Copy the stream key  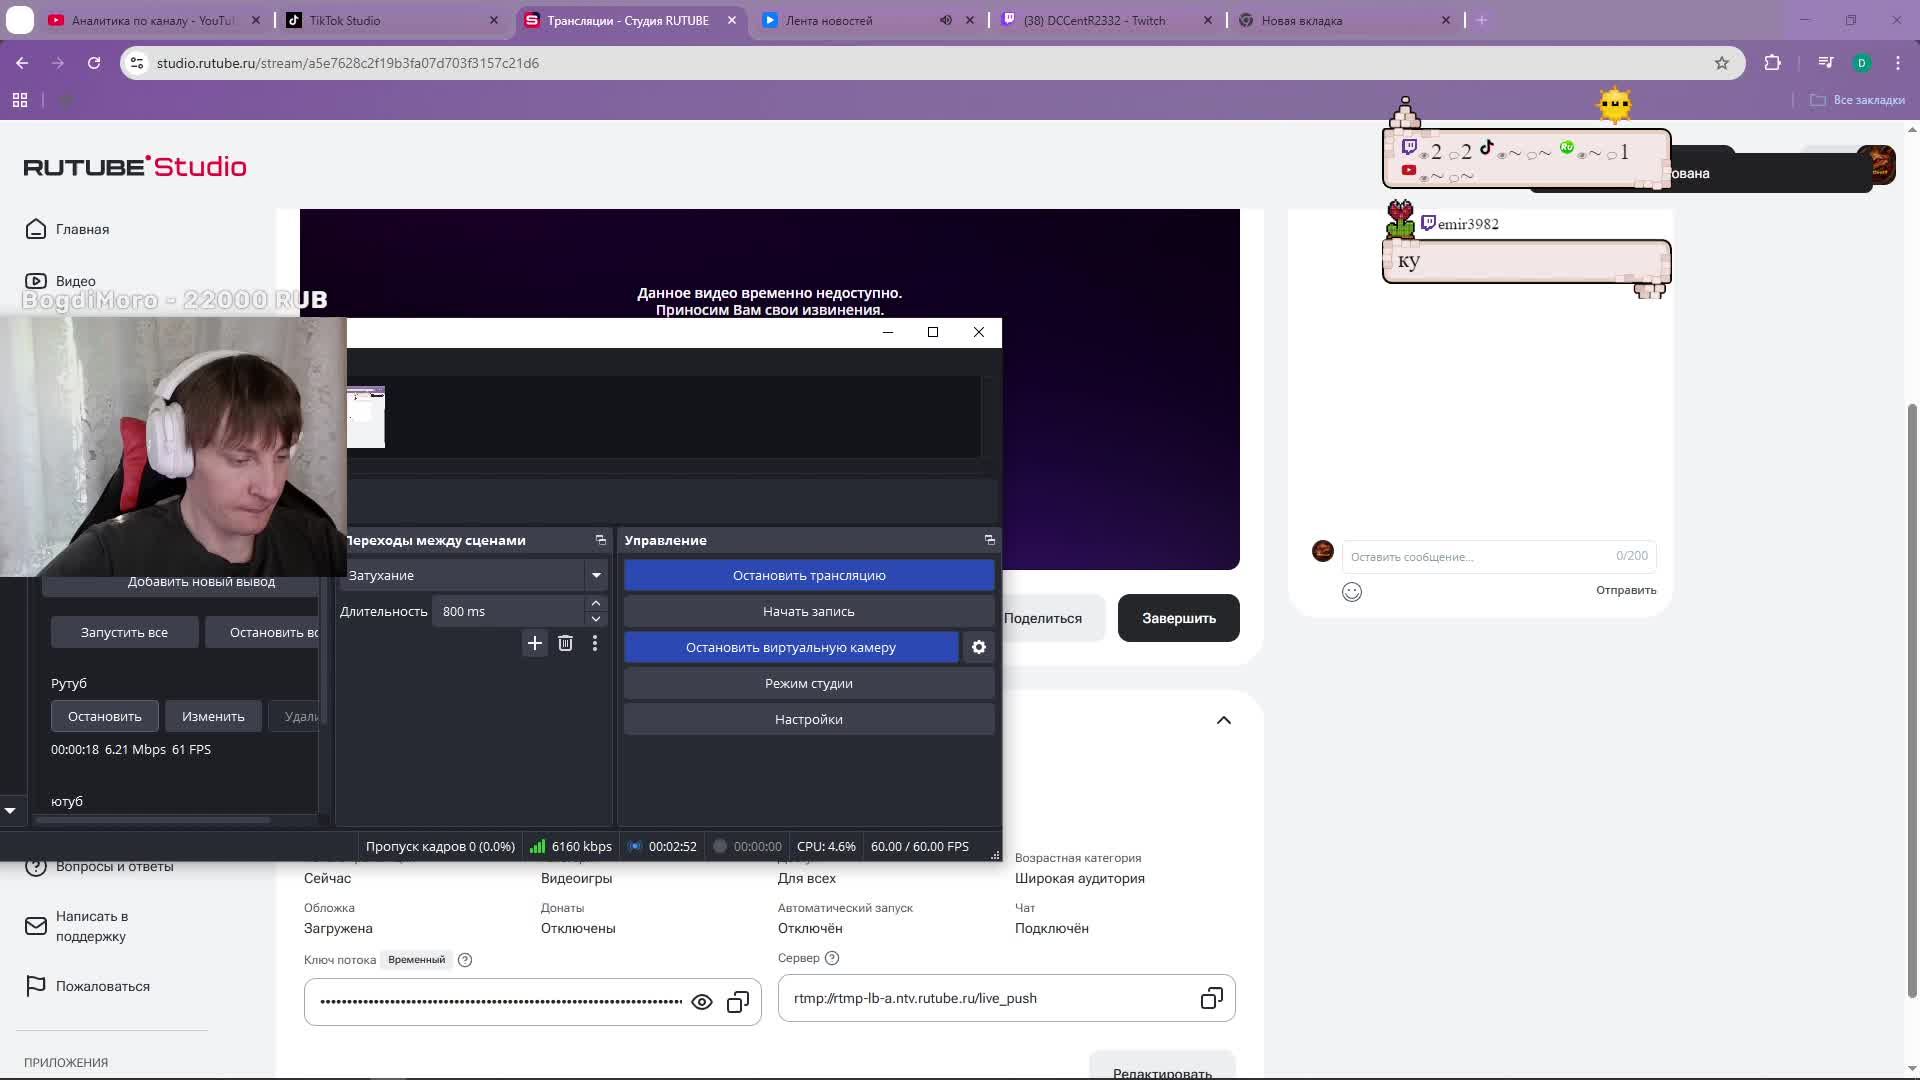tap(738, 1002)
